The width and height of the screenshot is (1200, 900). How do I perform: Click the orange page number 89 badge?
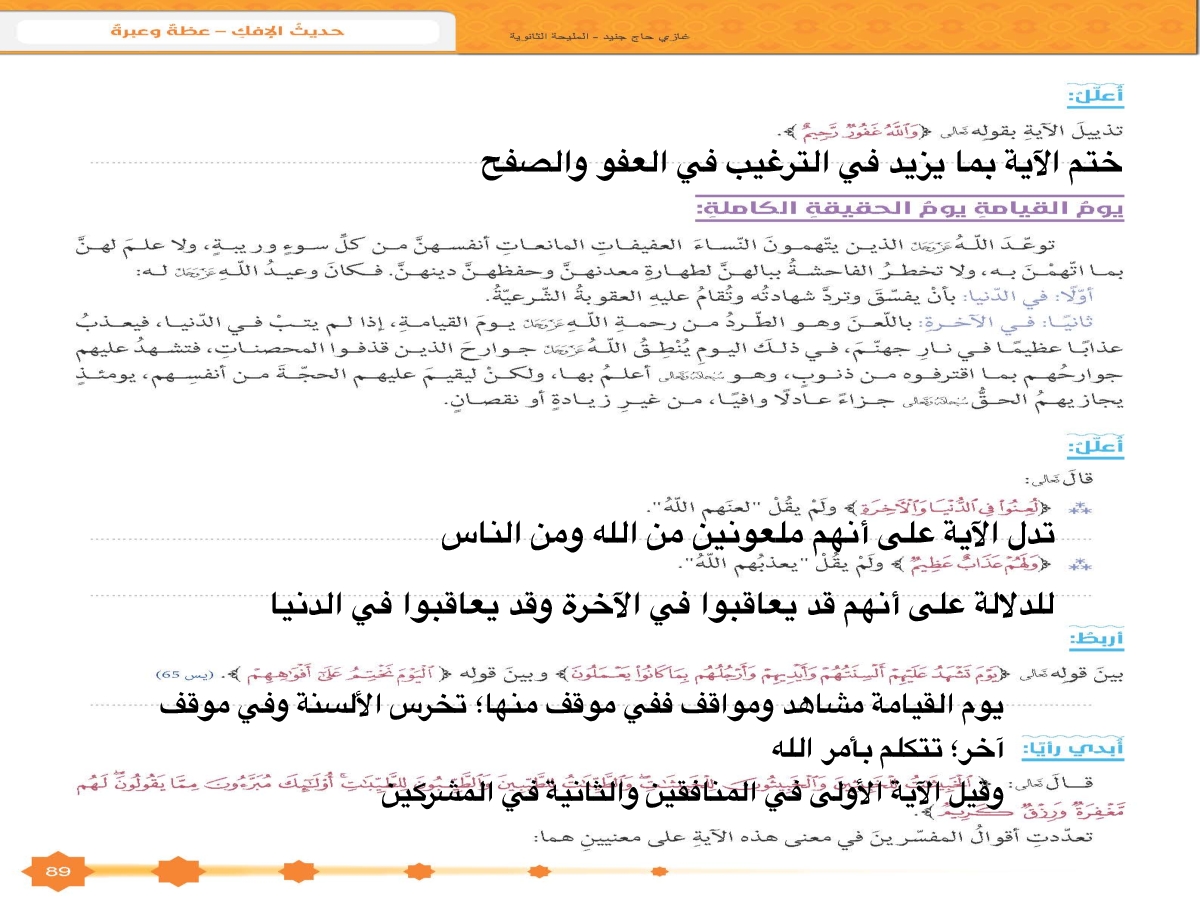point(57,870)
